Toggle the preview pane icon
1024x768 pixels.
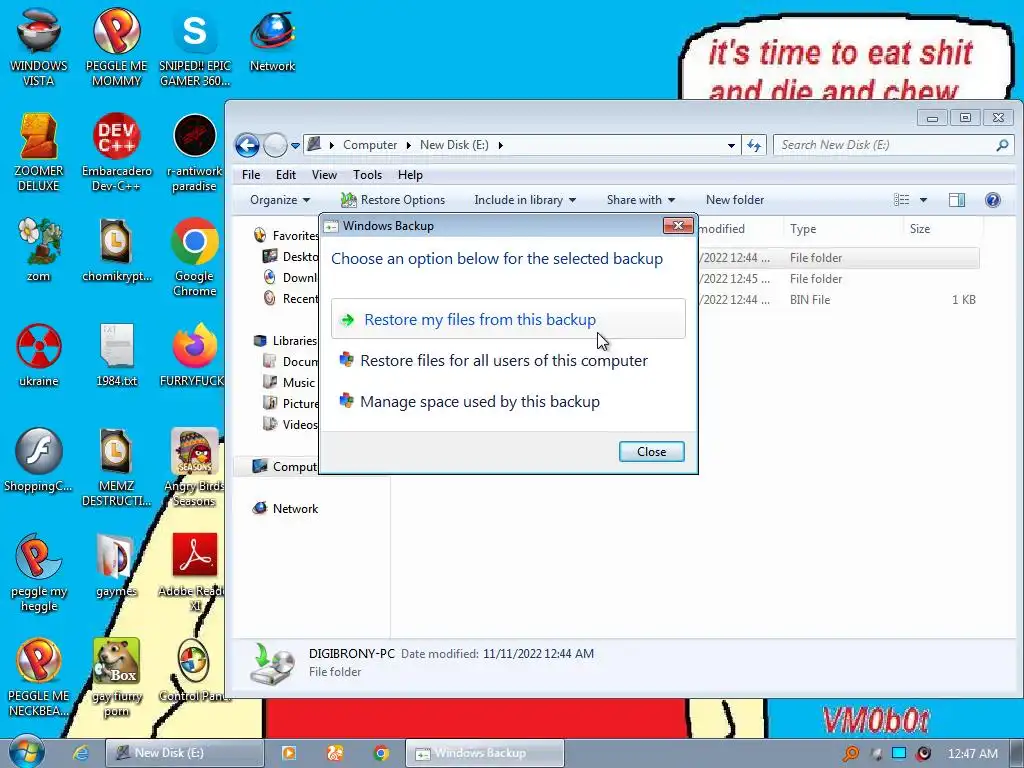[957, 200]
